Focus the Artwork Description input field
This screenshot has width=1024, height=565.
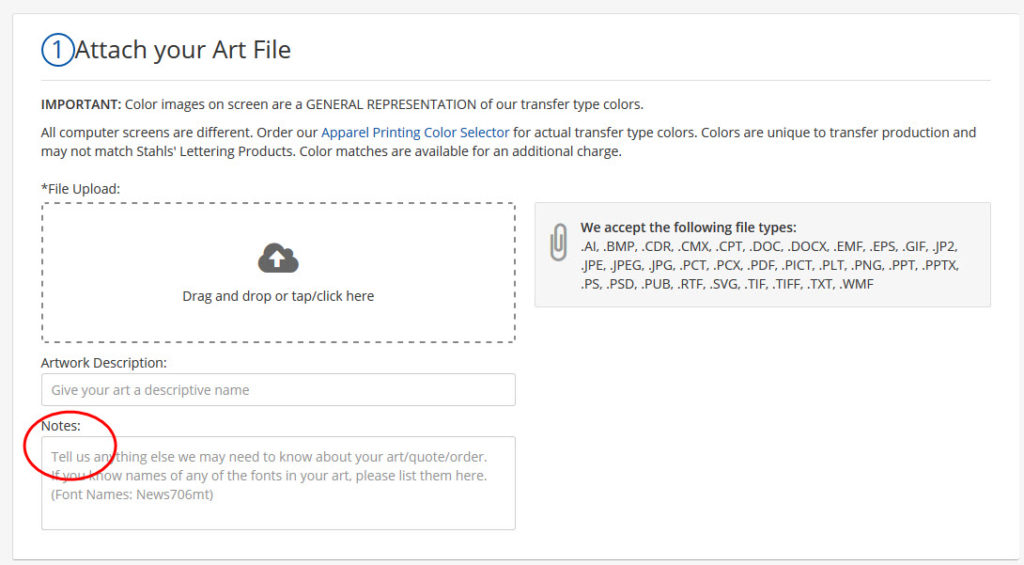pos(278,390)
